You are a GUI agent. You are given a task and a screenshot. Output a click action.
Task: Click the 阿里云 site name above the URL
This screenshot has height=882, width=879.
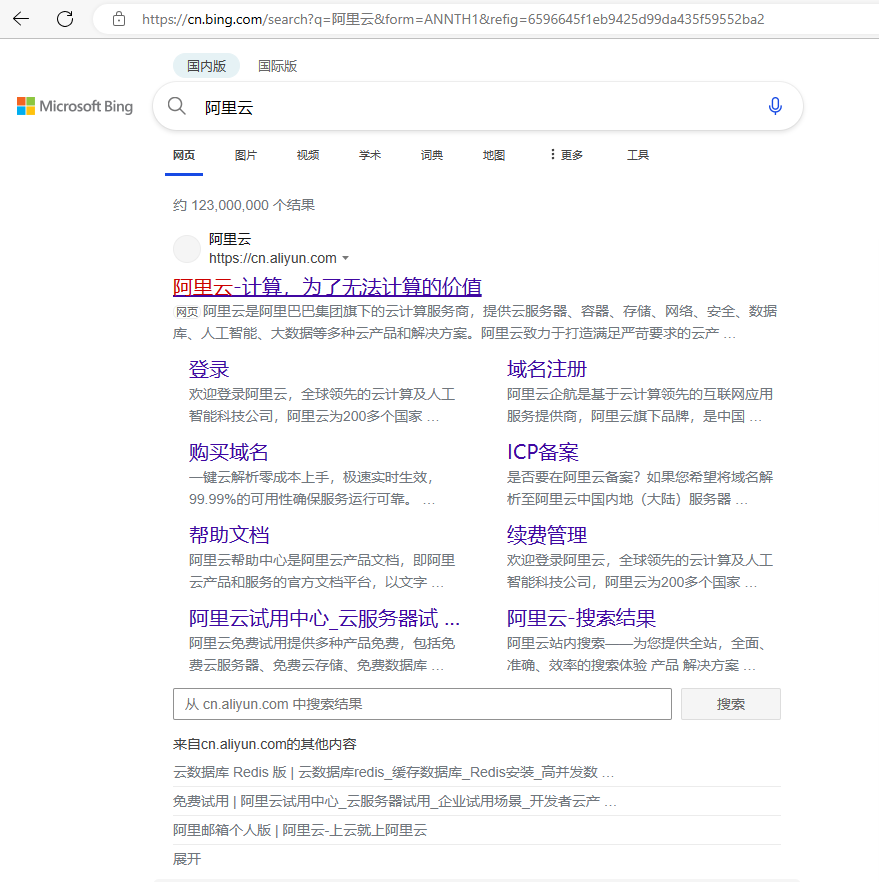point(229,239)
